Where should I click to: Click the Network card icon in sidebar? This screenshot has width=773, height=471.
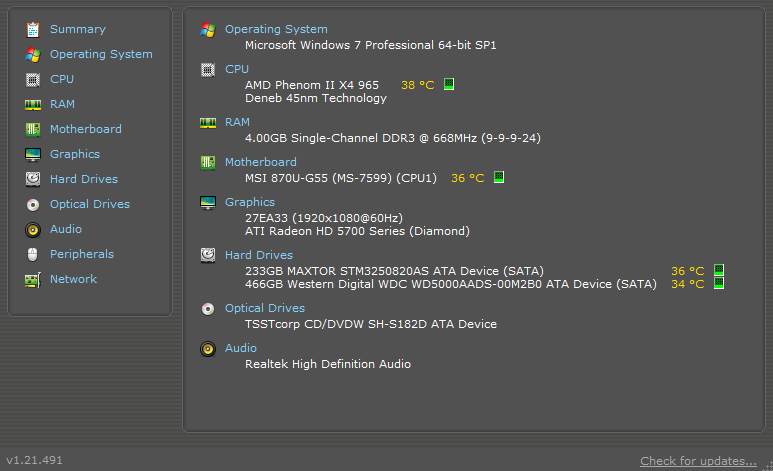[33, 280]
